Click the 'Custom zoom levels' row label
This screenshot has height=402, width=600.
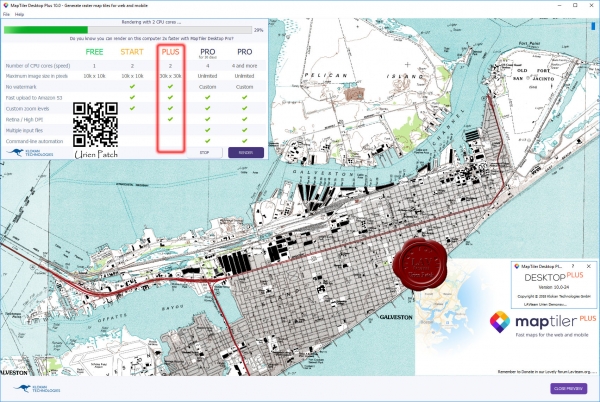point(27,109)
